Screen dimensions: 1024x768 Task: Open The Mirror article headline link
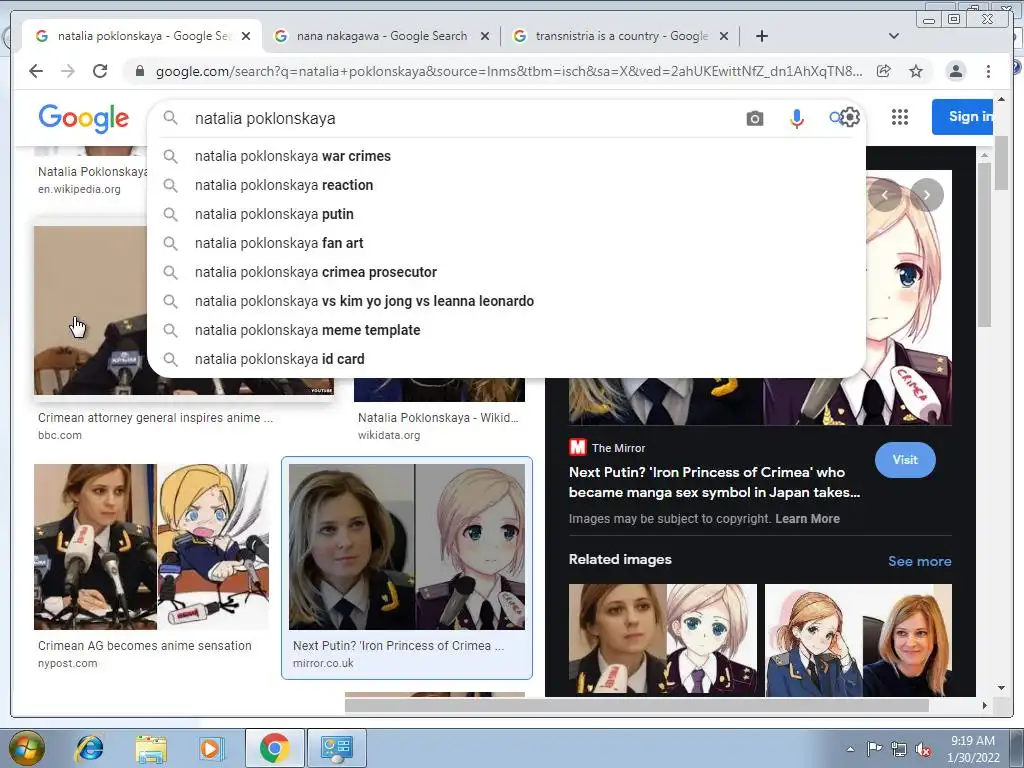(x=714, y=482)
